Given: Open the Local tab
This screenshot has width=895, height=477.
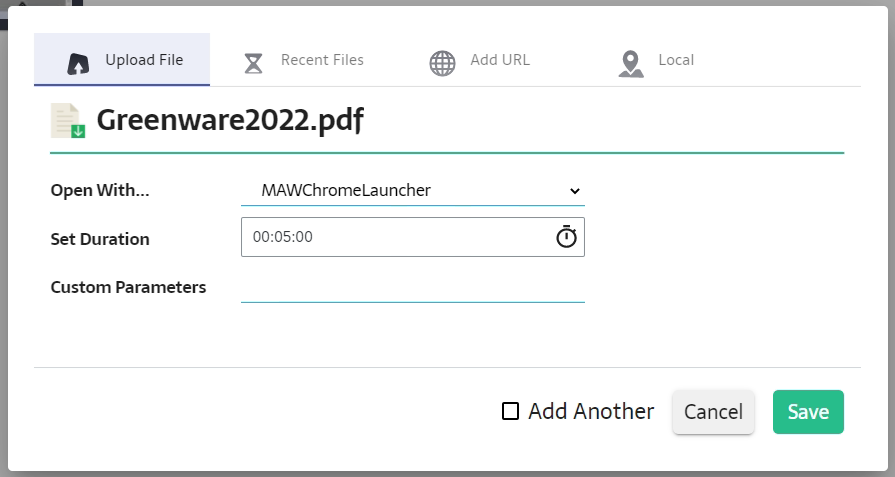Looking at the screenshot, I should (676, 60).
